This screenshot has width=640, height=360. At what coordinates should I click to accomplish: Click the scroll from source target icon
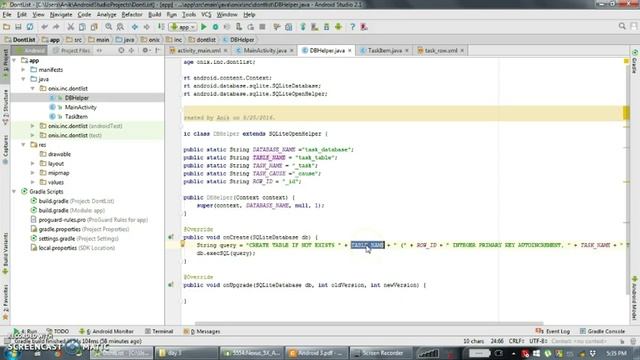click(x=121, y=51)
